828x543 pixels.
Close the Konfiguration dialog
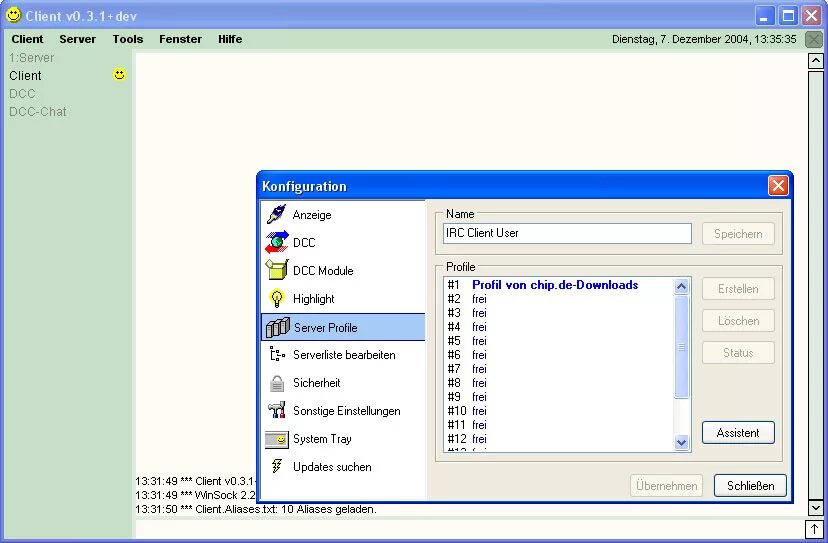pyautogui.click(x=778, y=185)
